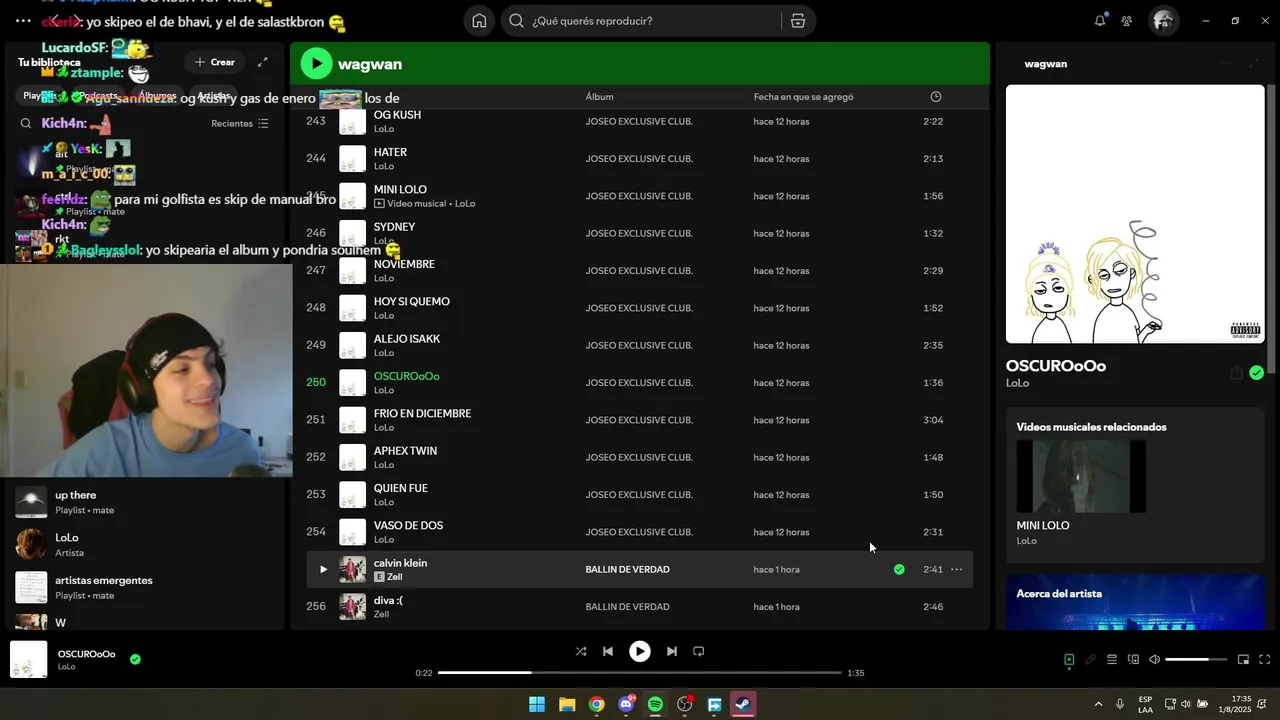Open the album artwork in the now playing panel
Viewport: 1280px width, 720px height.
1135,213
